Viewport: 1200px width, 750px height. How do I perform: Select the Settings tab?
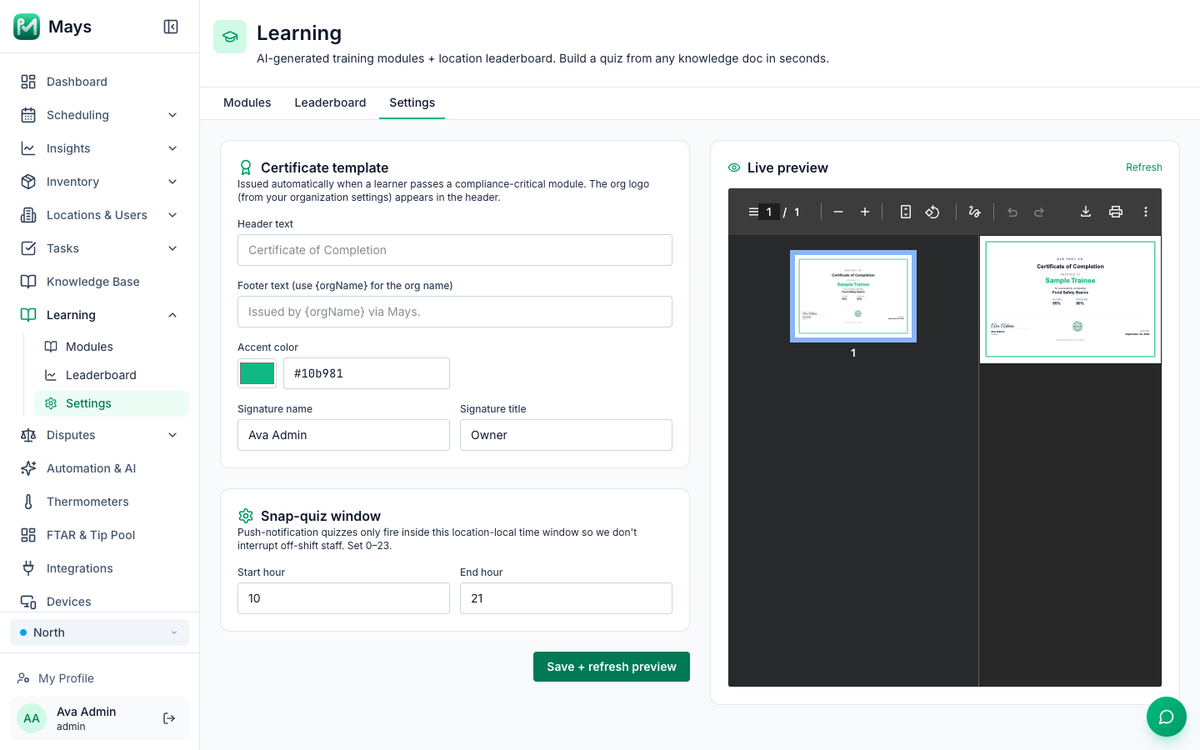[412, 103]
